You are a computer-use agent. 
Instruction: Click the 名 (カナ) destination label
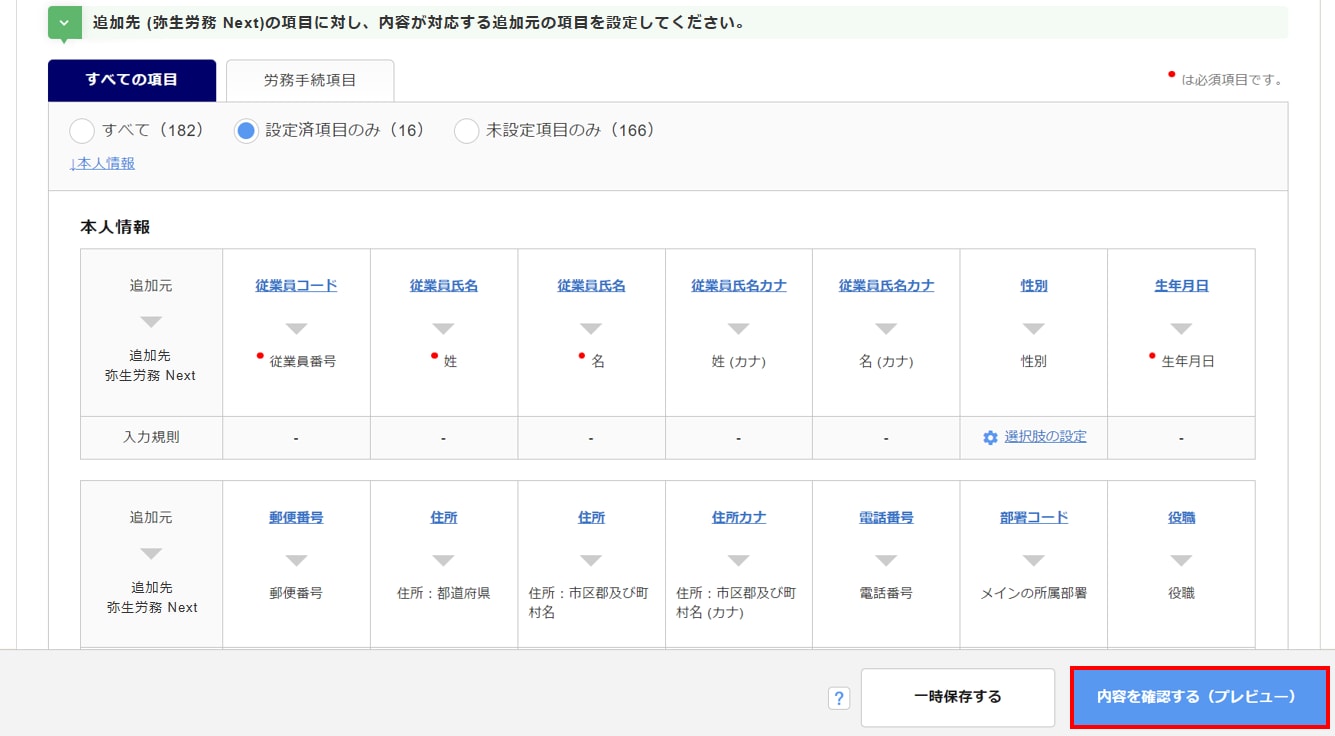[886, 362]
